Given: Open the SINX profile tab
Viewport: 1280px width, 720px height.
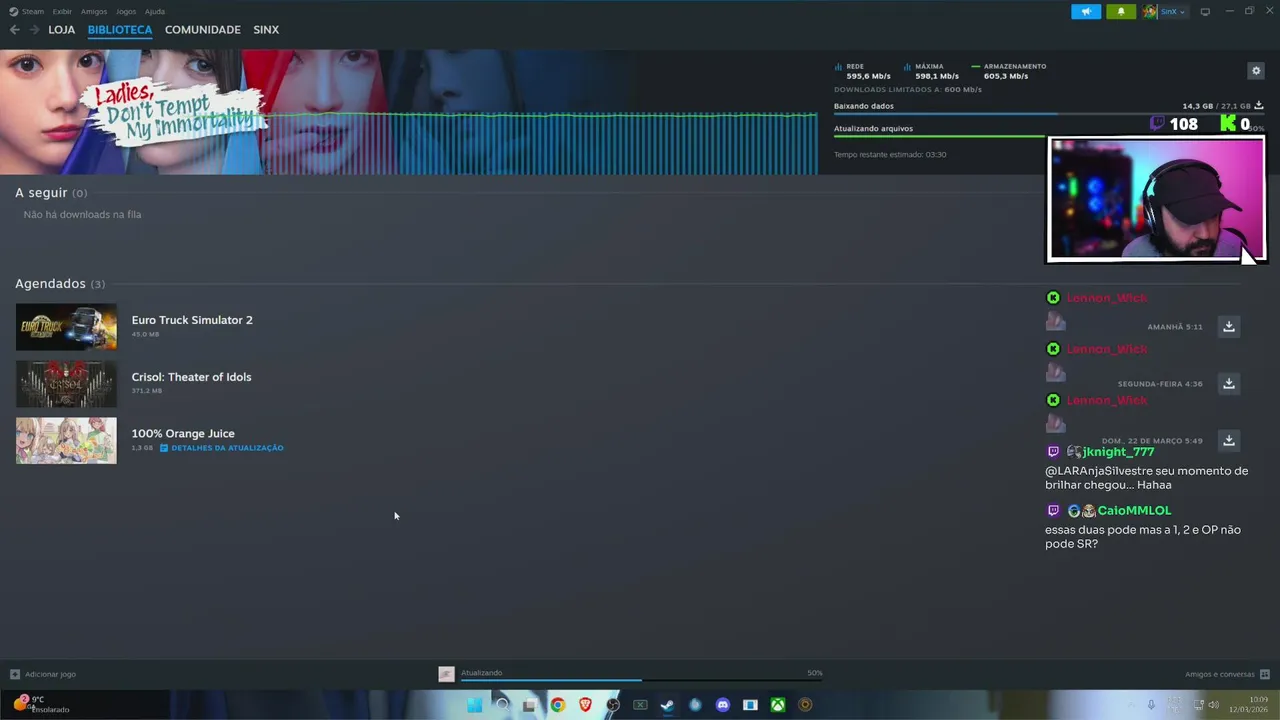Looking at the screenshot, I should pos(266,30).
